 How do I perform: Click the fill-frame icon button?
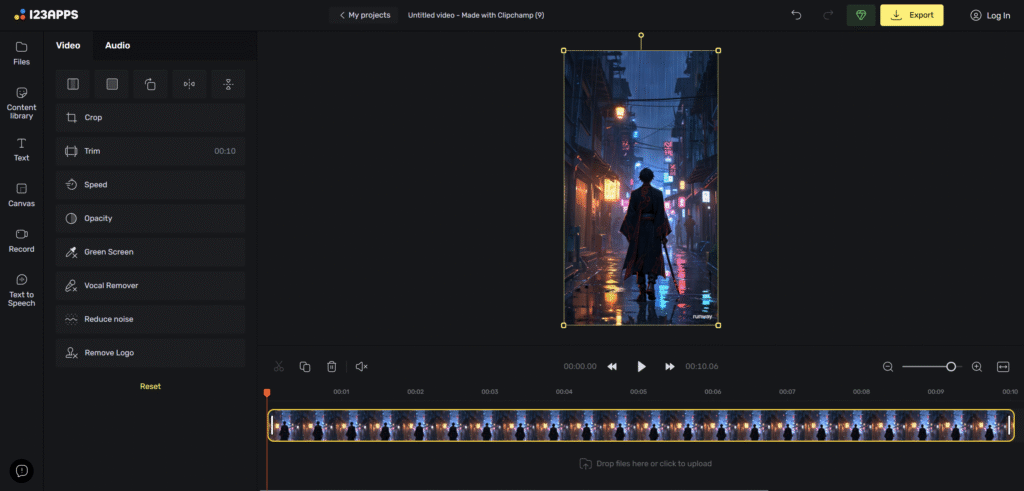pyautogui.click(x=112, y=84)
